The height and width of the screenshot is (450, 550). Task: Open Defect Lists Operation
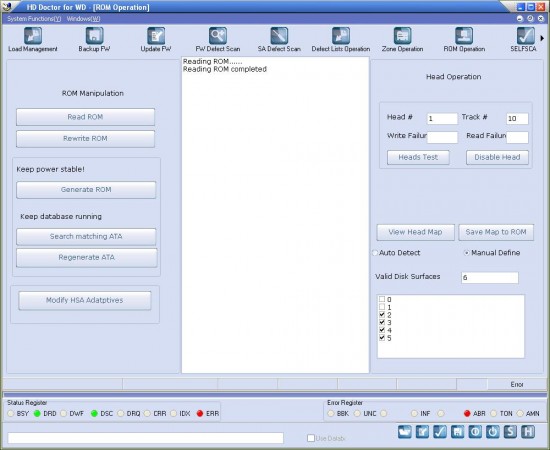pos(341,40)
